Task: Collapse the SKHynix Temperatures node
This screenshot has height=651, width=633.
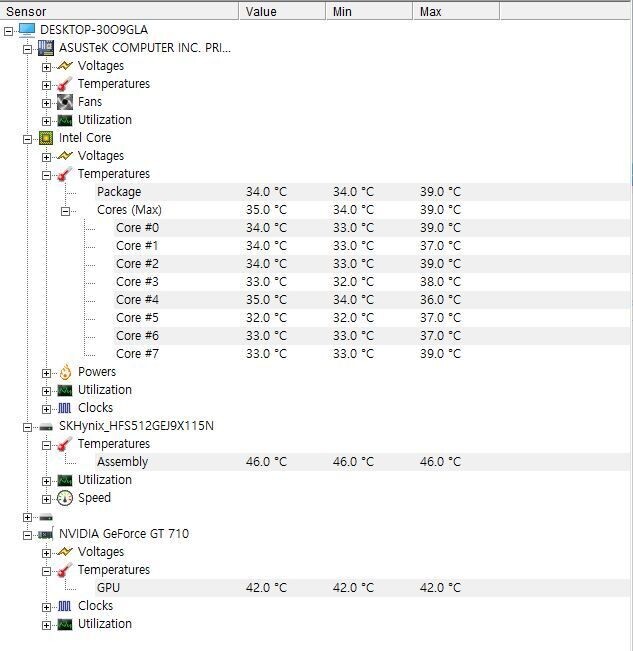Action: [x=46, y=444]
